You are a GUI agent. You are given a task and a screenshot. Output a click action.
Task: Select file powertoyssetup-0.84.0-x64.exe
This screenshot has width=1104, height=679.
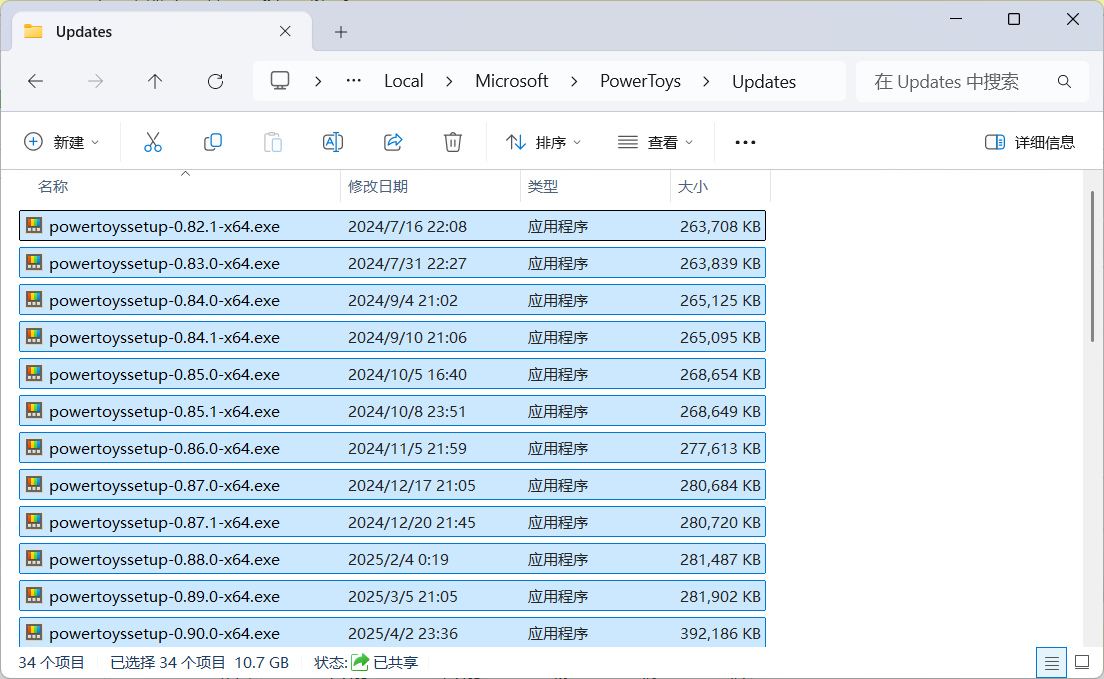(x=393, y=300)
